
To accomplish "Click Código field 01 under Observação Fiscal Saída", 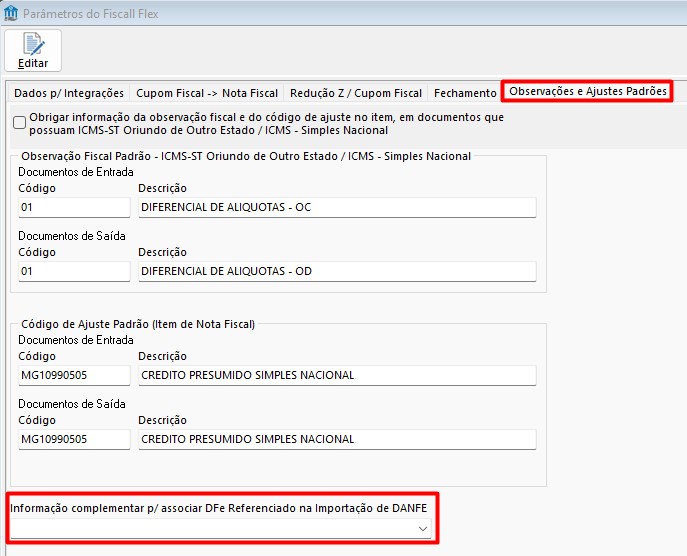I will pyautogui.click(x=74, y=271).
